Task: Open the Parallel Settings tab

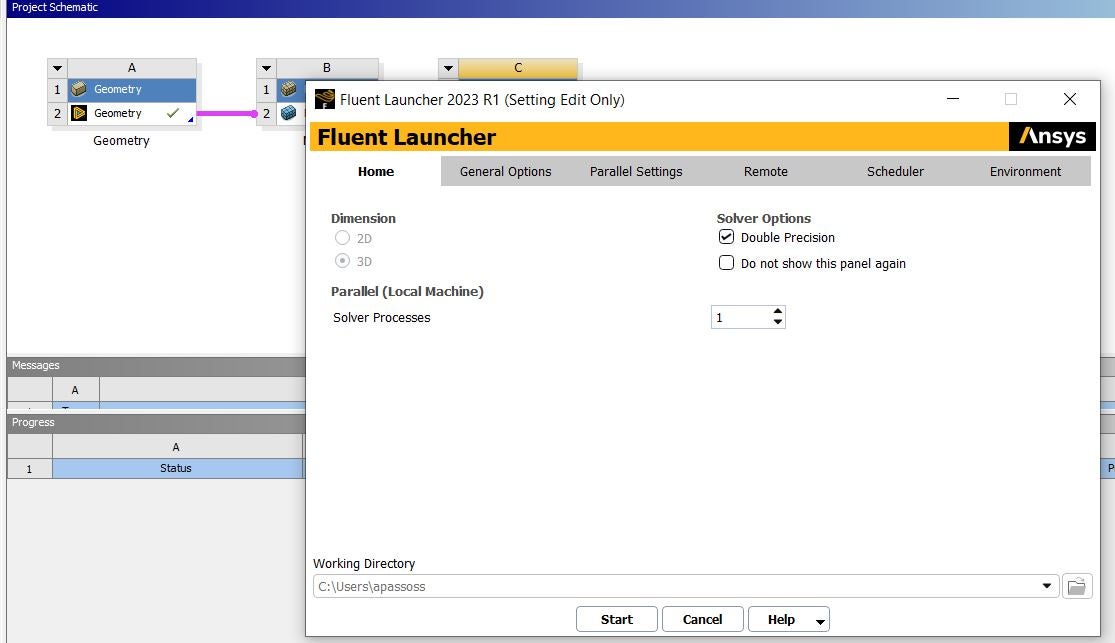Action: [x=636, y=171]
